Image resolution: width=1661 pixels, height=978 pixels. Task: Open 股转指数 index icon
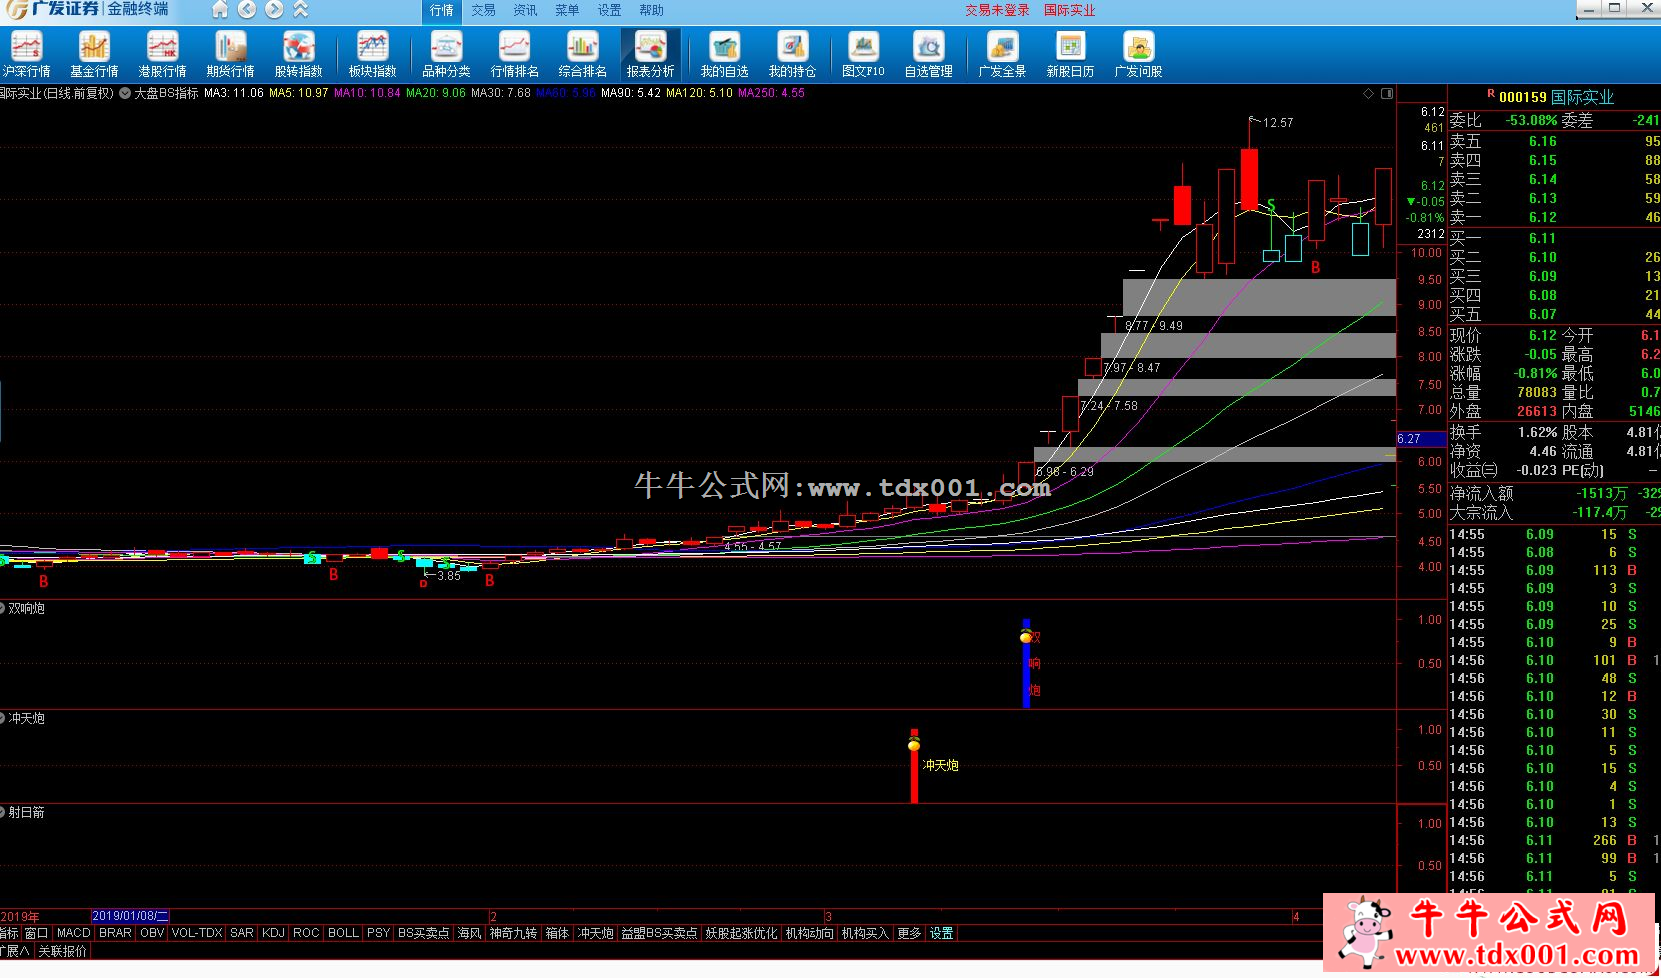pyautogui.click(x=298, y=55)
